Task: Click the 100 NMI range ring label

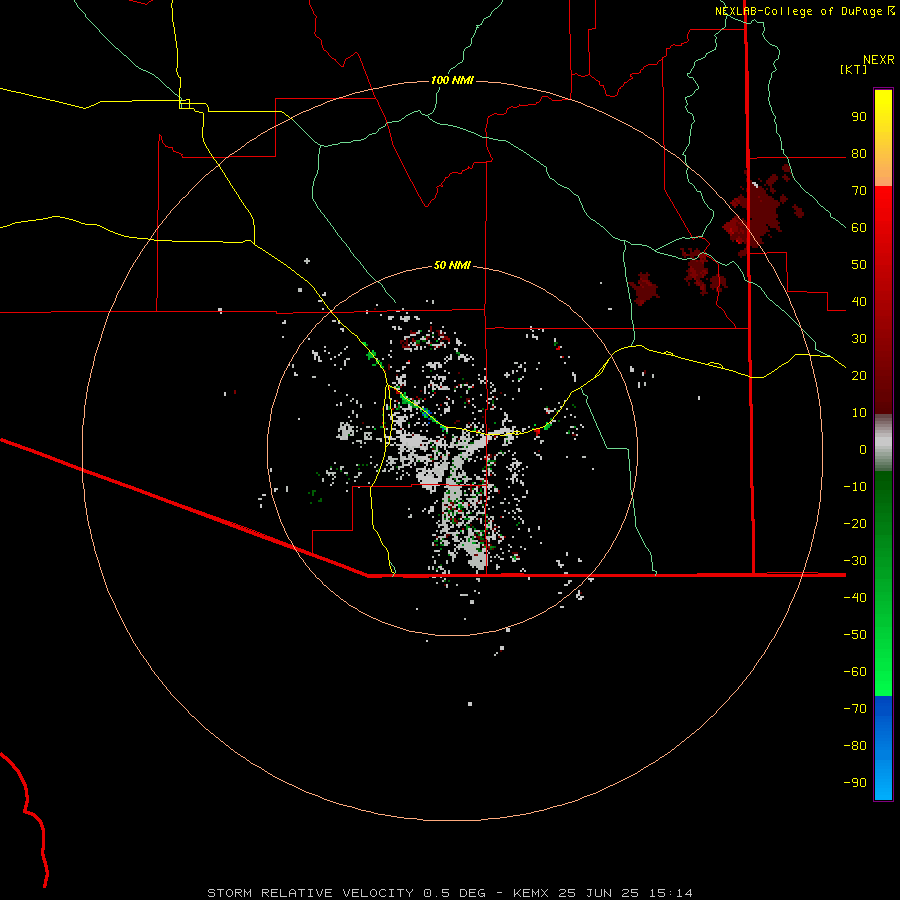Action: pyautogui.click(x=452, y=80)
